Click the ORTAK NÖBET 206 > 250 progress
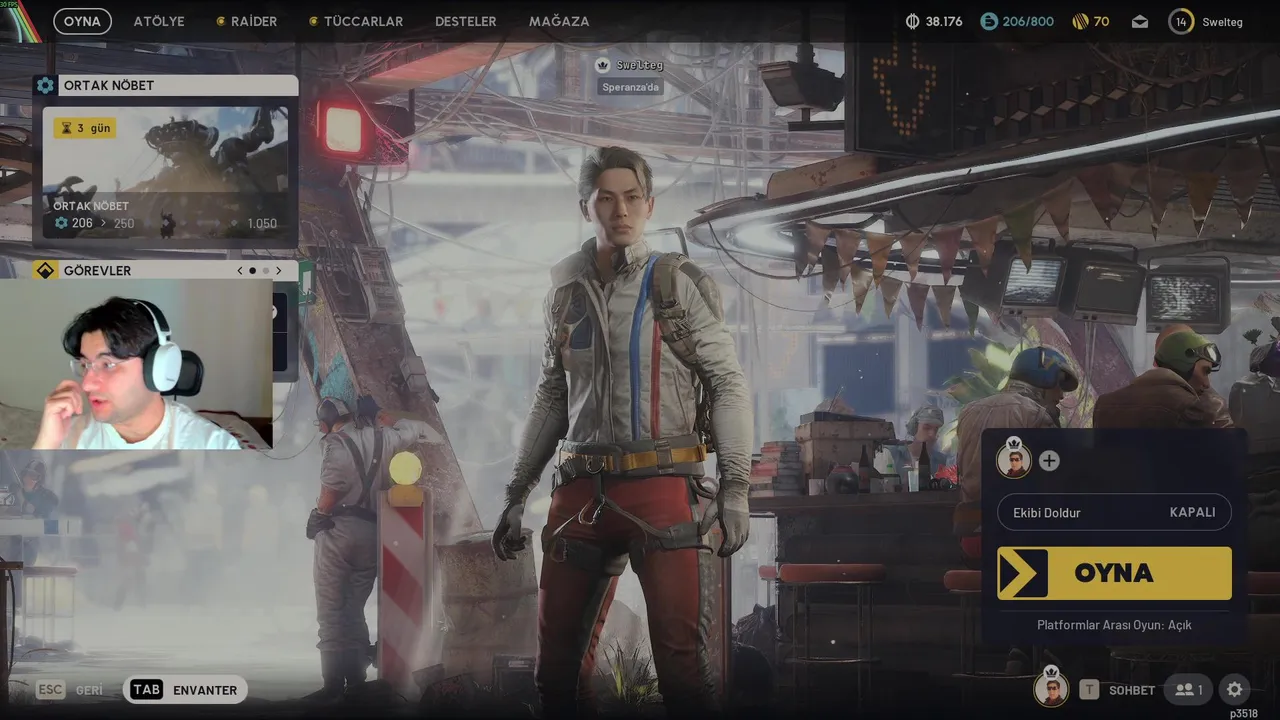 click(x=94, y=223)
